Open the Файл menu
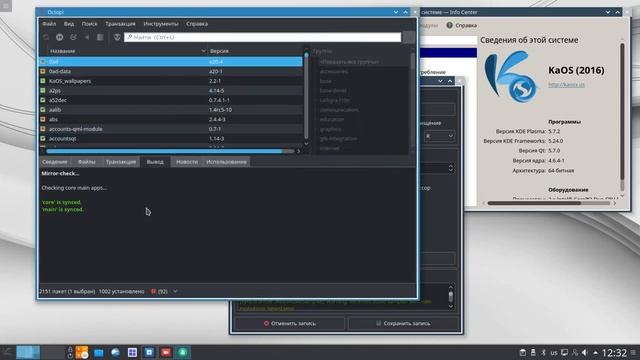 [49, 24]
